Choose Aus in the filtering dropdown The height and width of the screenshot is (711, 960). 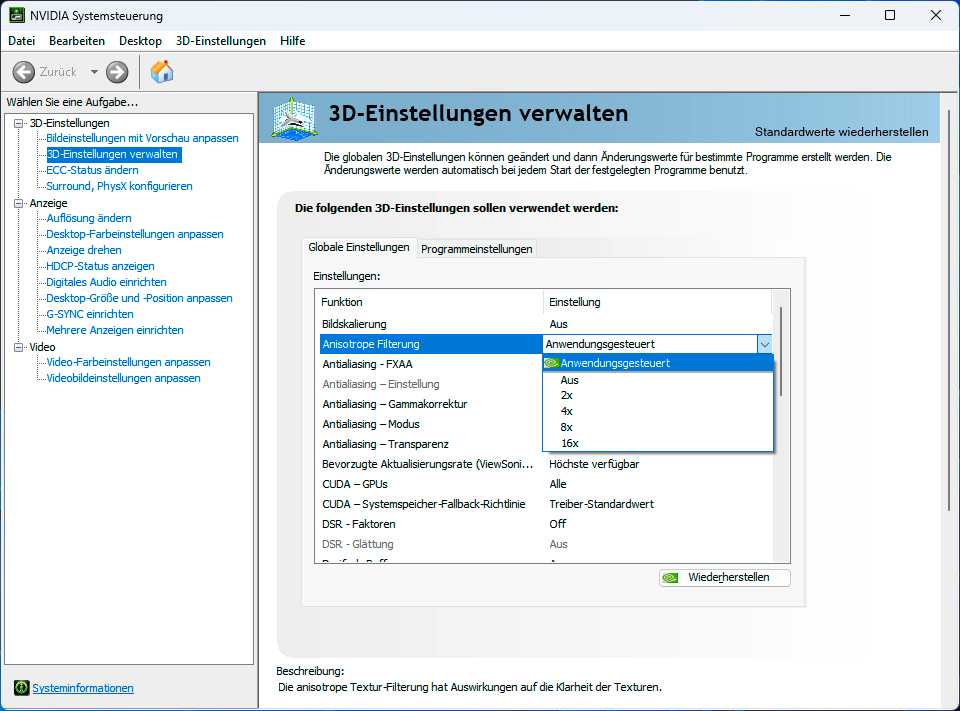[658, 380]
